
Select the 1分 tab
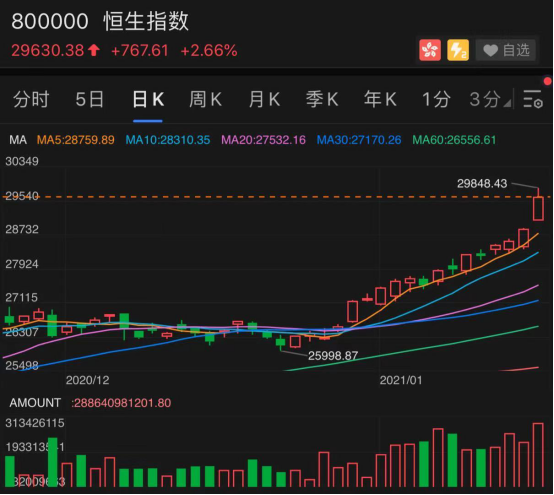[x=436, y=99]
